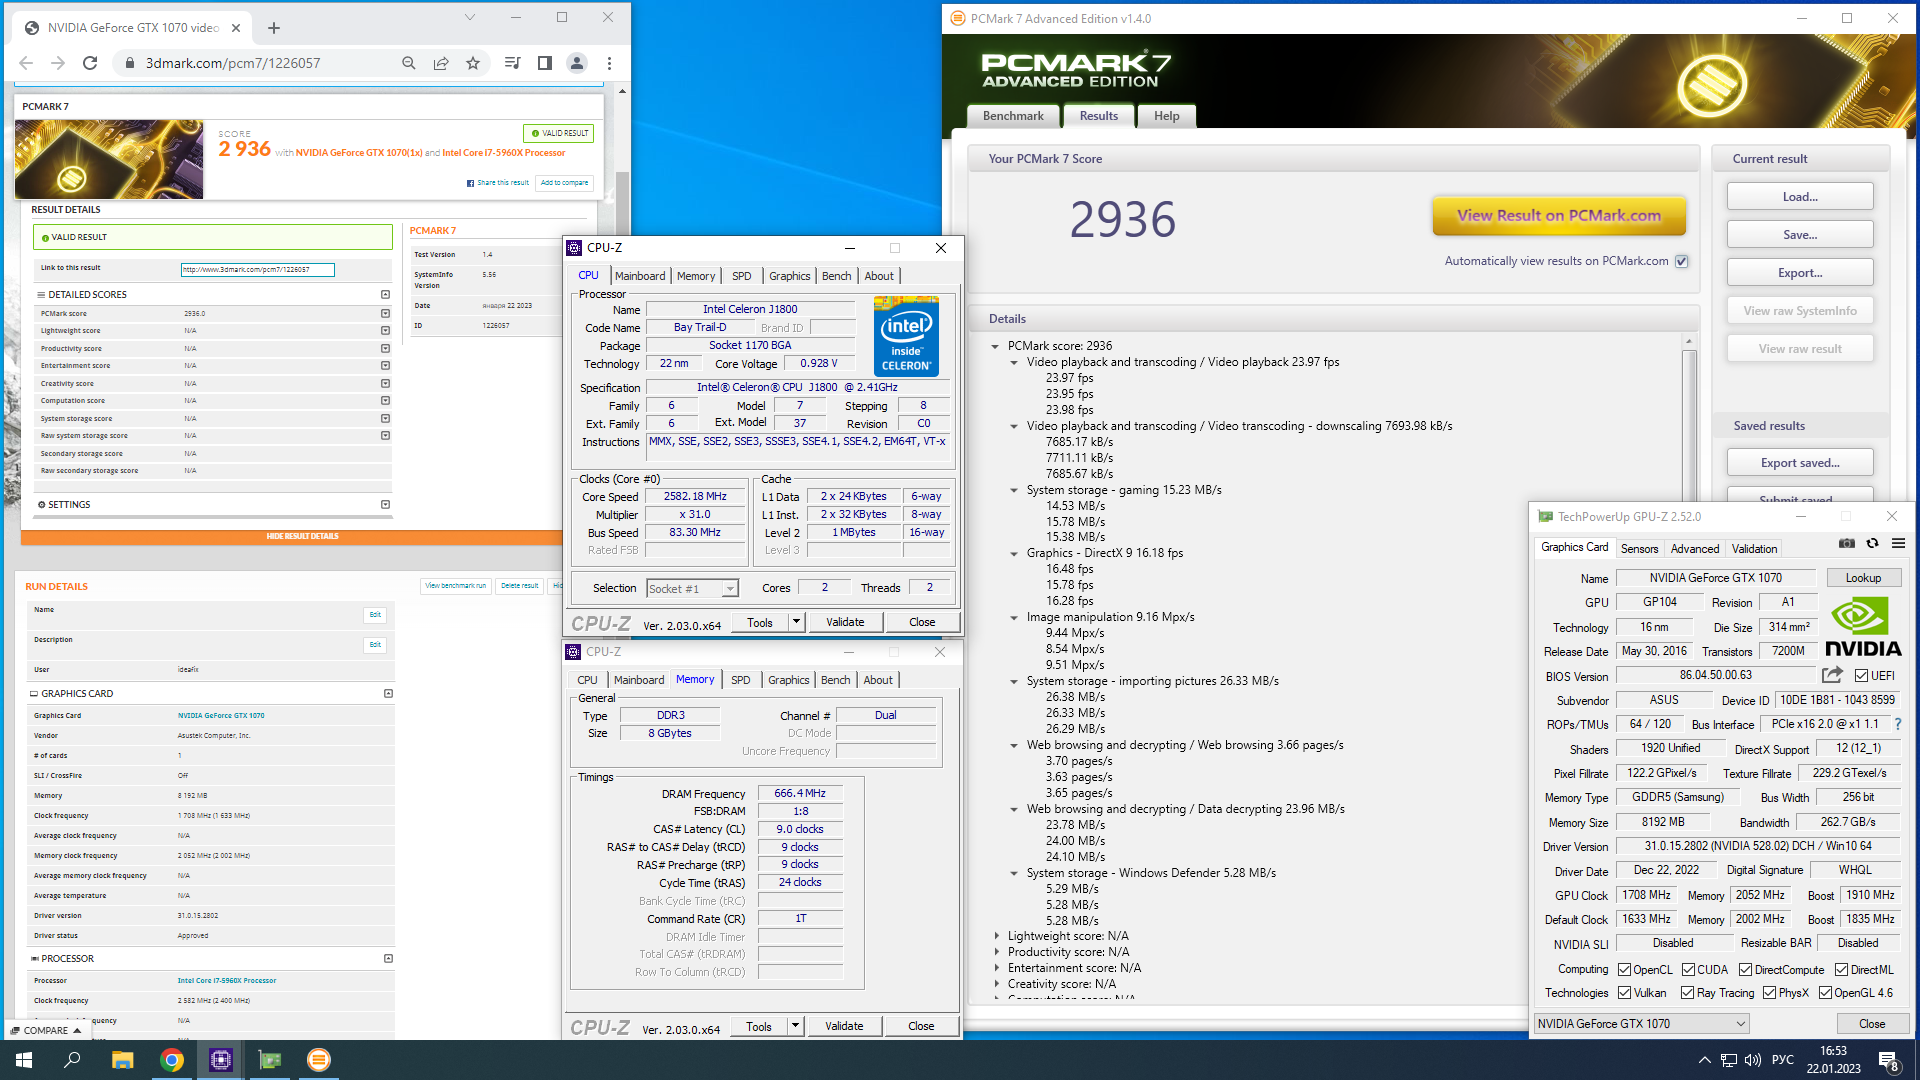Toggle the Ray Tracing checkbox

tap(1687, 993)
